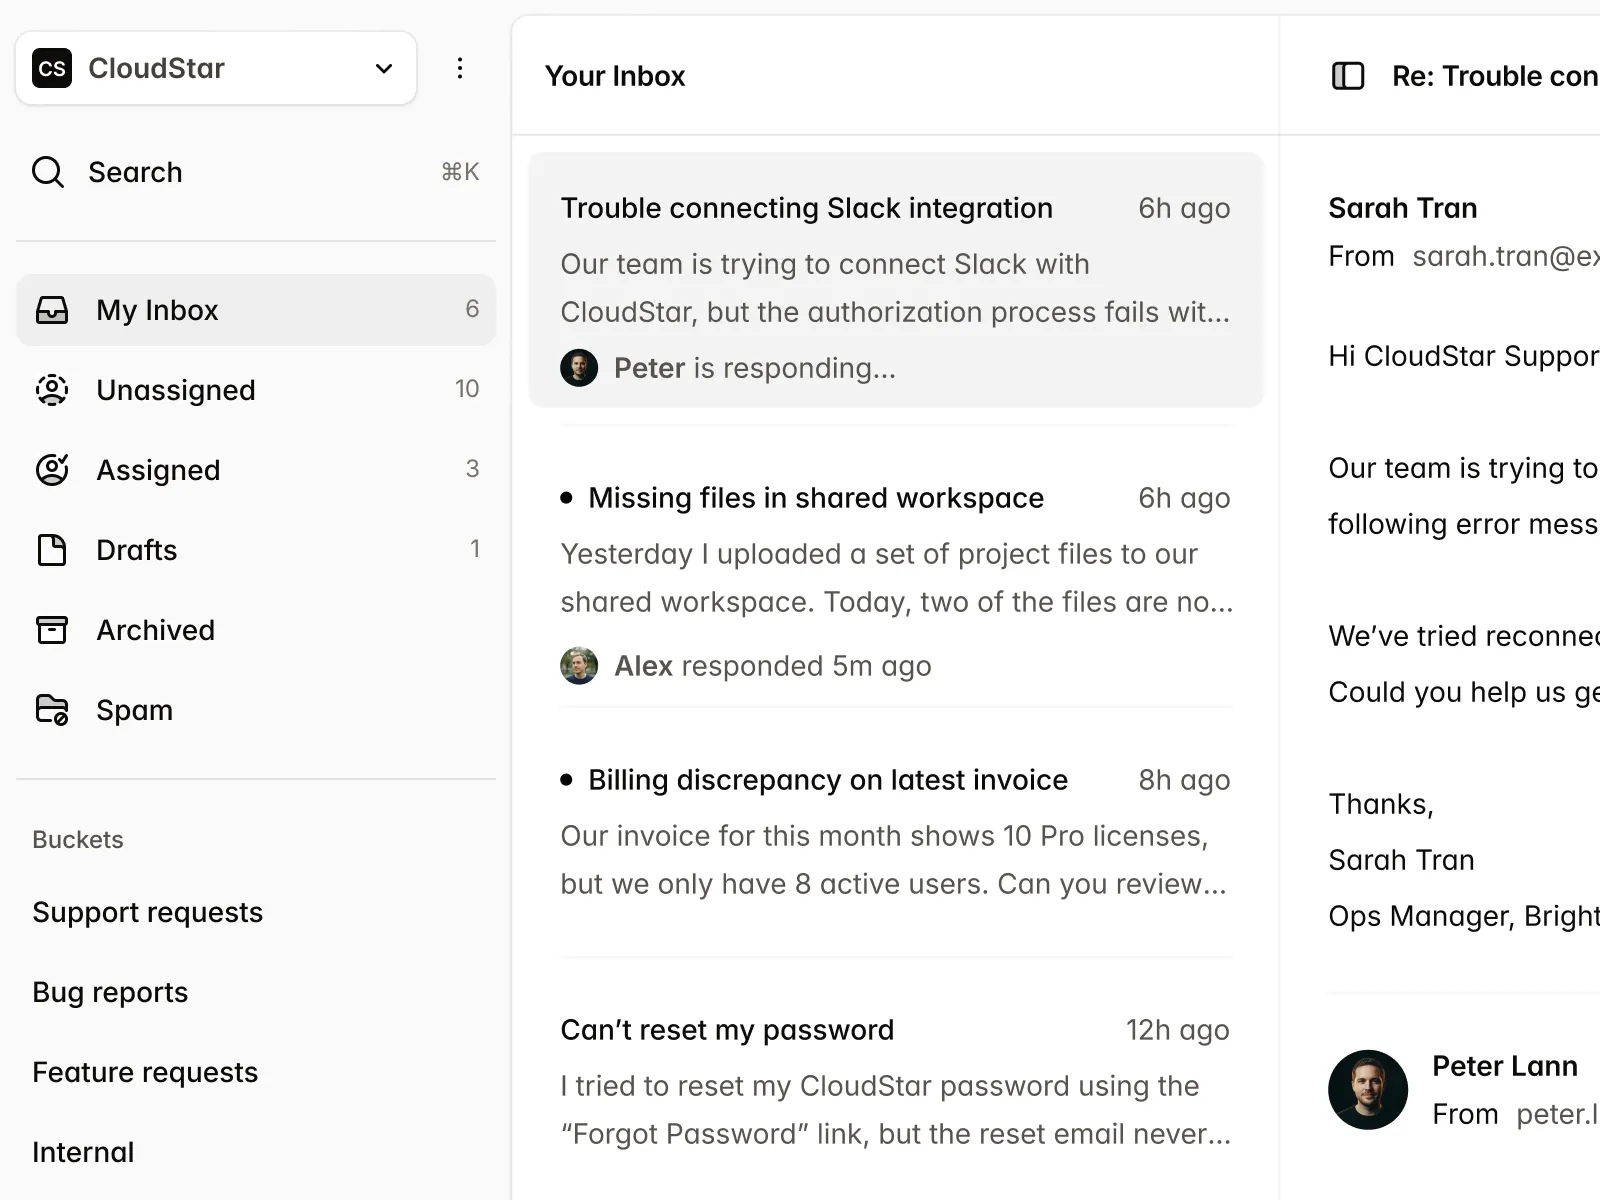Image resolution: width=1600 pixels, height=1200 pixels.
Task: Open the Internal bucket
Action: click(x=83, y=1152)
